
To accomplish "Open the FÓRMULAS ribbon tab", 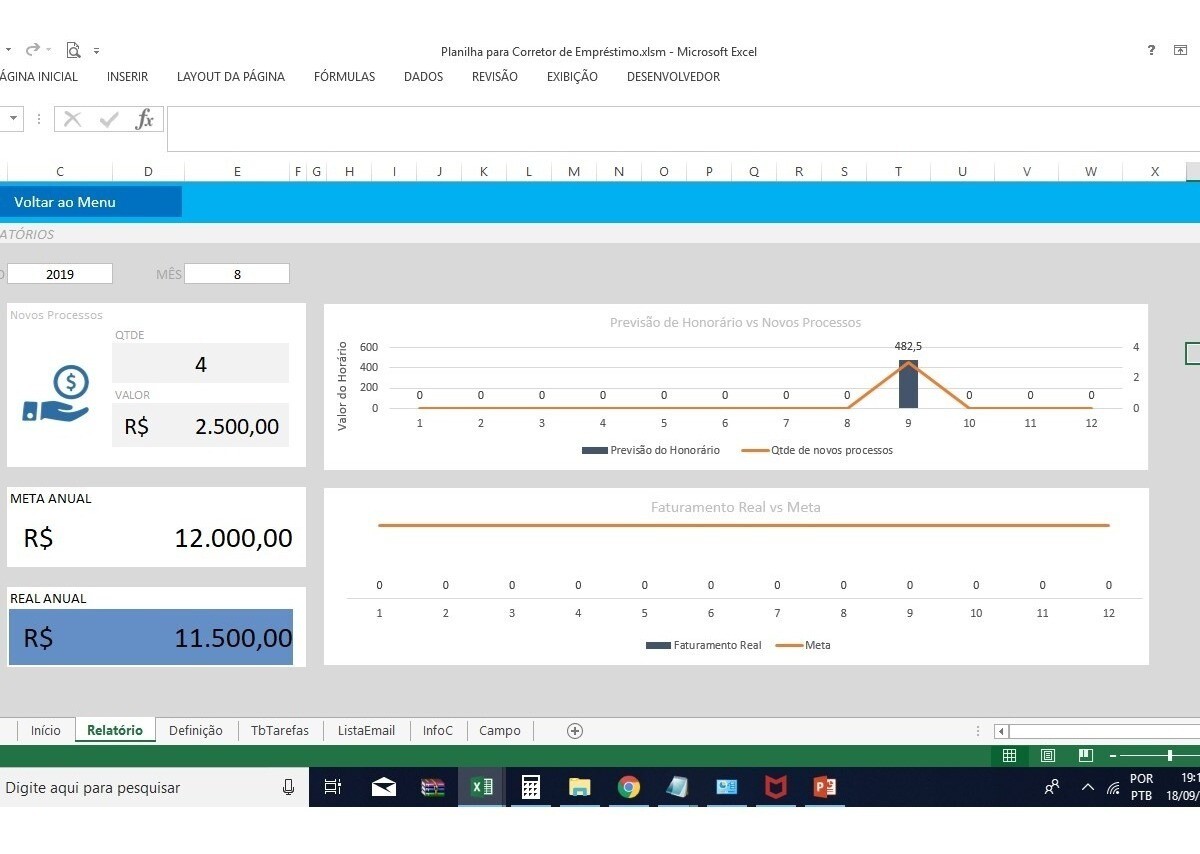I will (344, 77).
